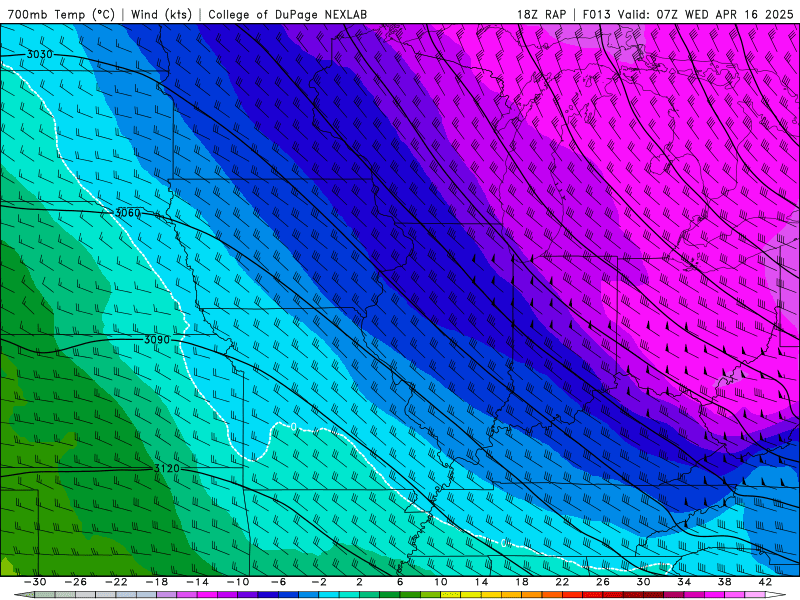Click the "18Z RAP" model label

coord(542,15)
